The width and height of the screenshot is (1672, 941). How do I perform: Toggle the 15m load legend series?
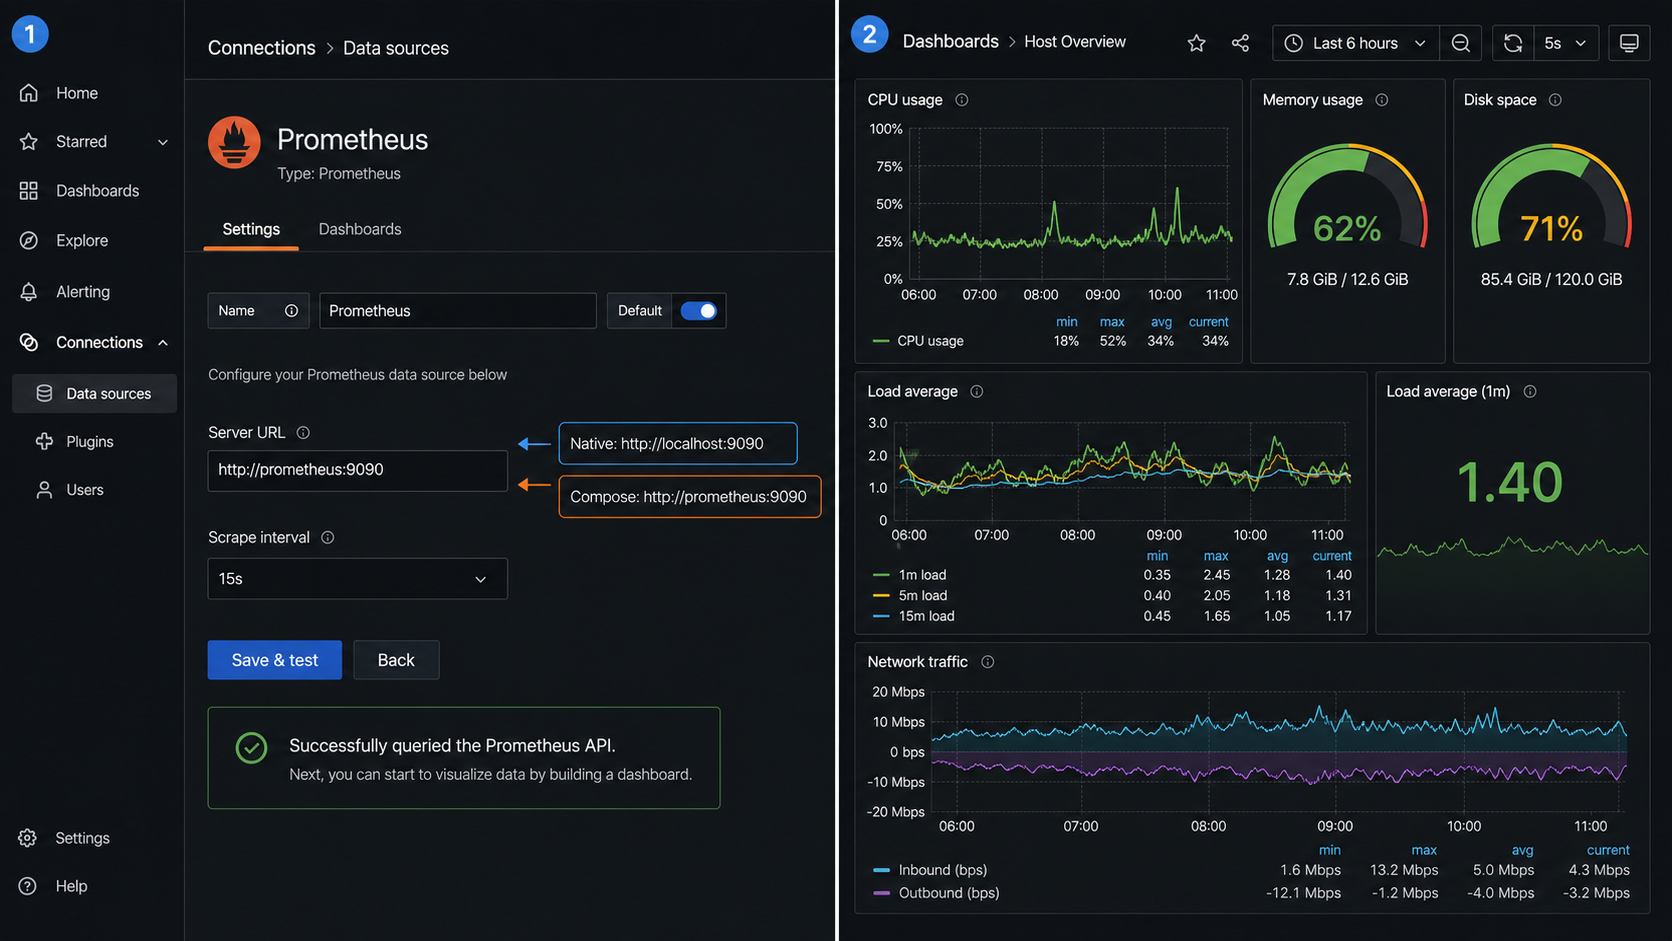pos(913,617)
